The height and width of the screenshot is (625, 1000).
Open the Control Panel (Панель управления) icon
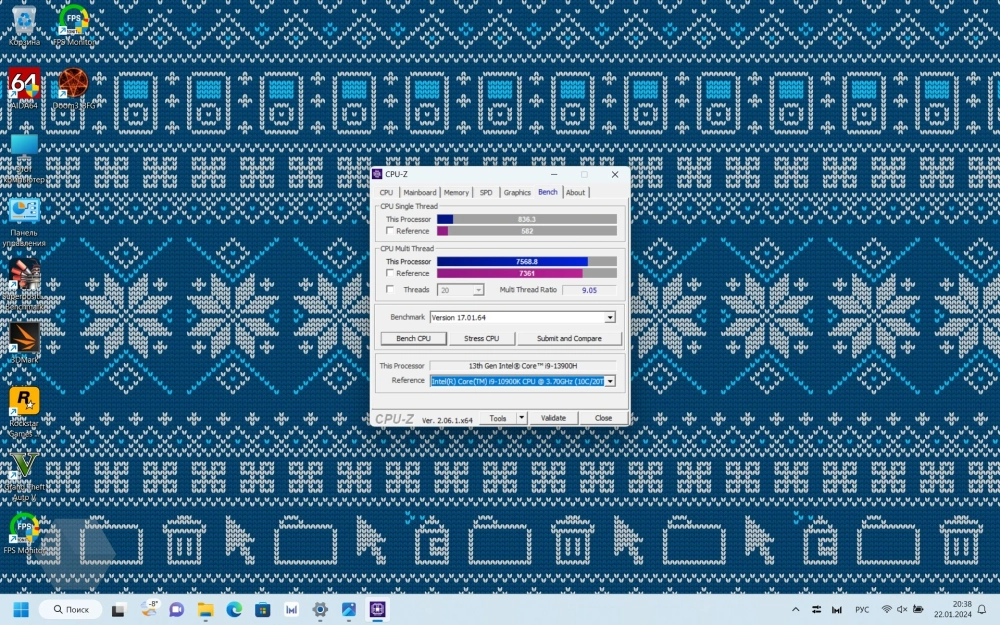coord(24,212)
